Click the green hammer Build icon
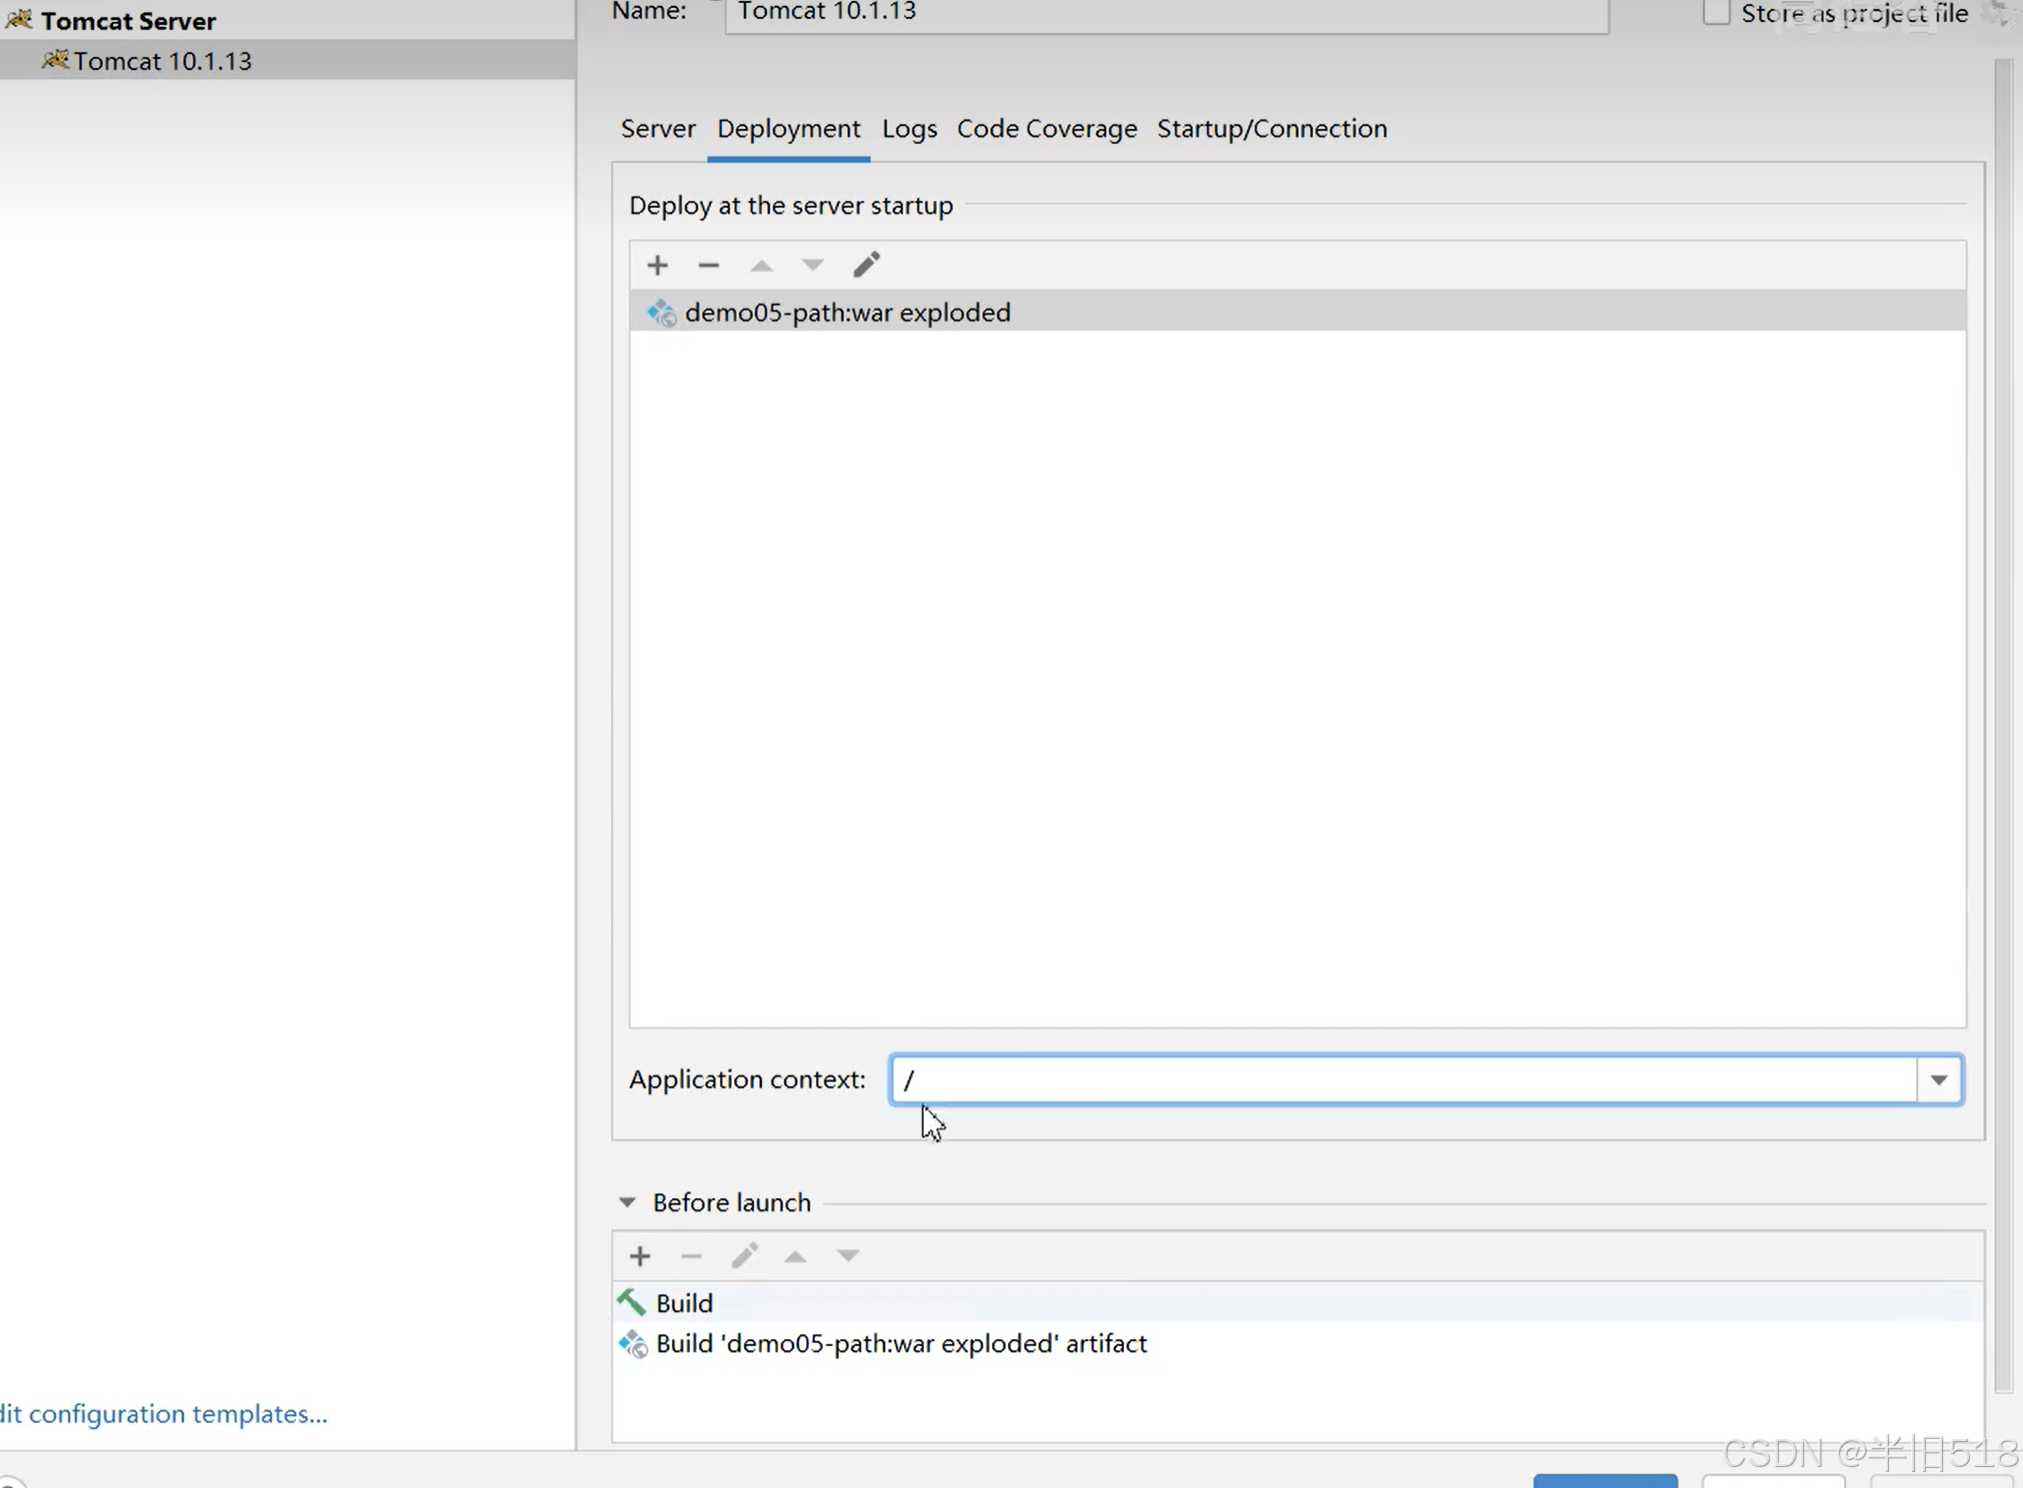 631,1302
